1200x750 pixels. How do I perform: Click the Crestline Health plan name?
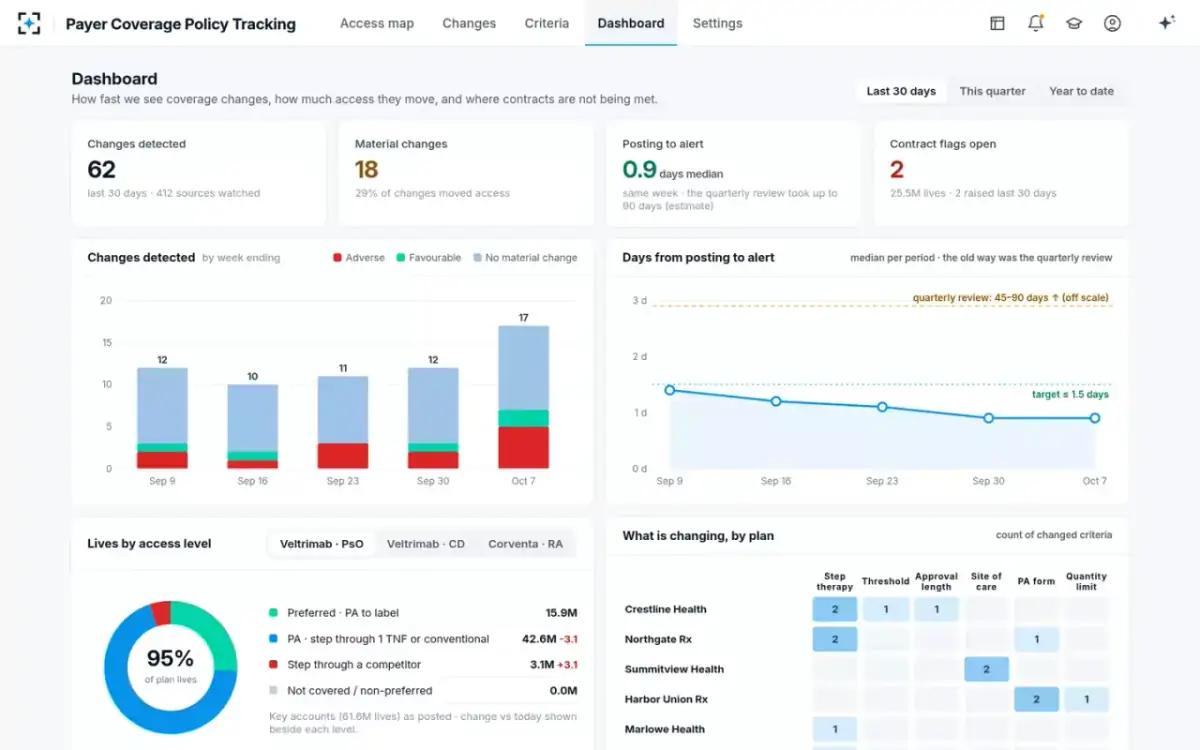666,609
